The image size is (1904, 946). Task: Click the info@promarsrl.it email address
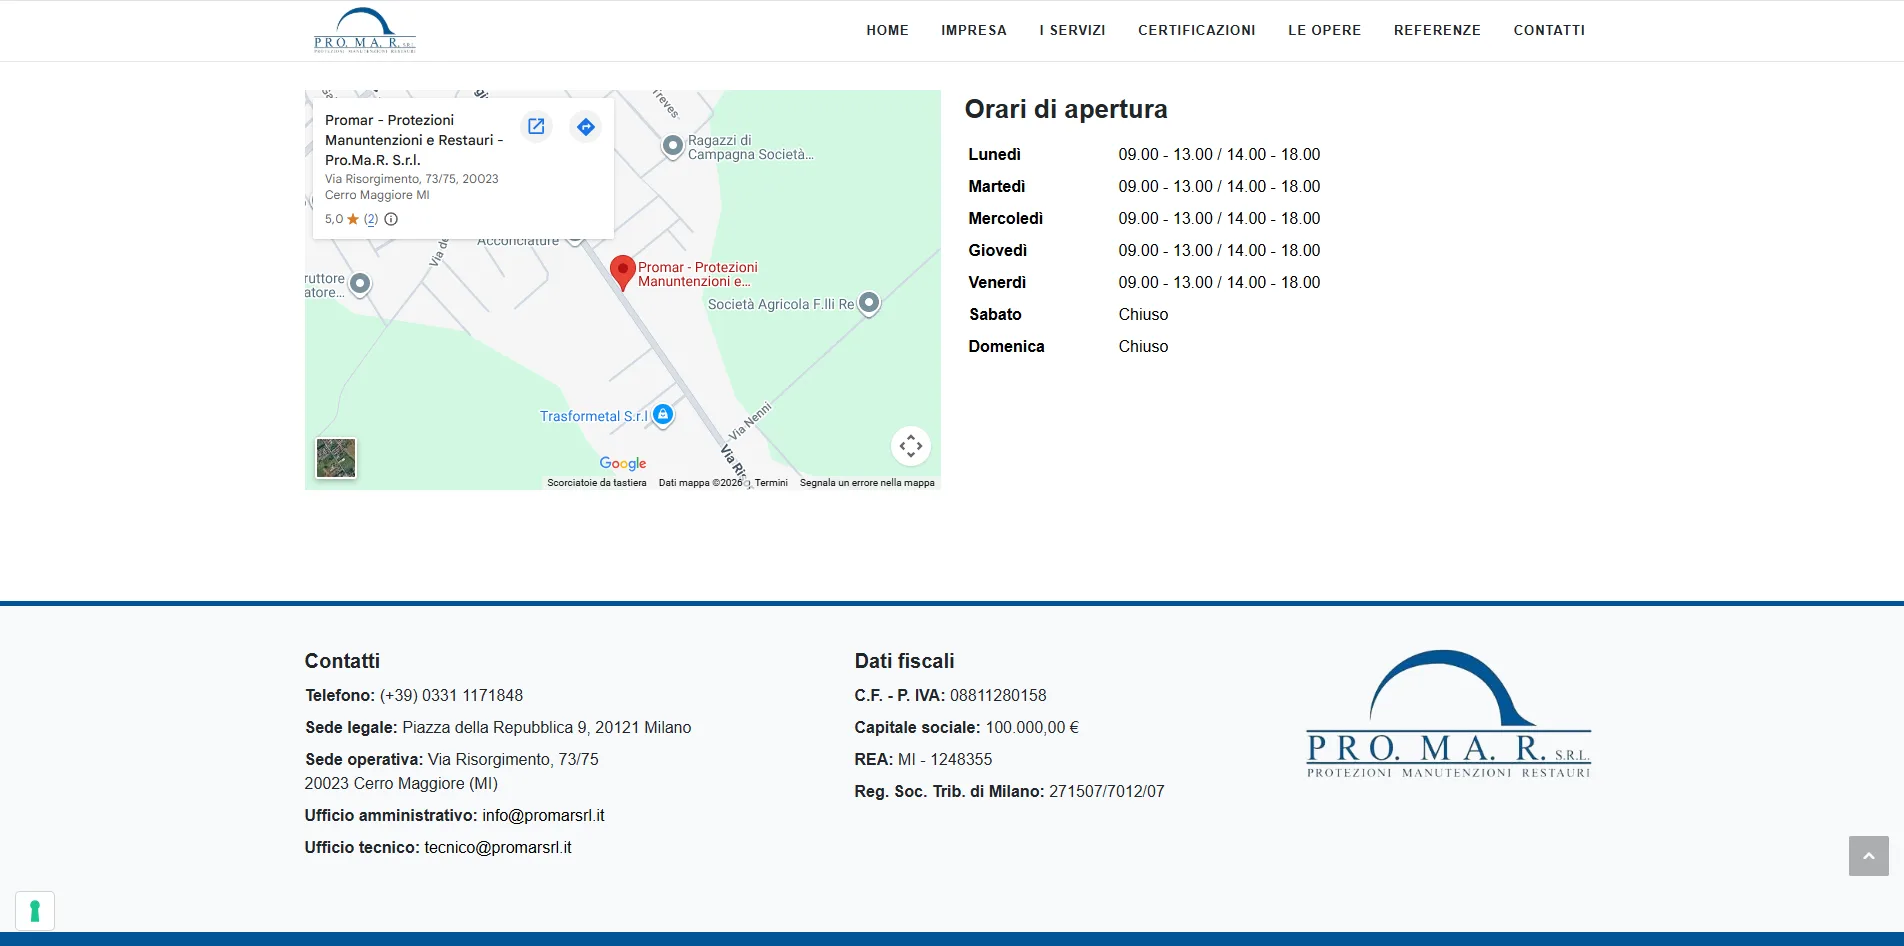pos(543,815)
